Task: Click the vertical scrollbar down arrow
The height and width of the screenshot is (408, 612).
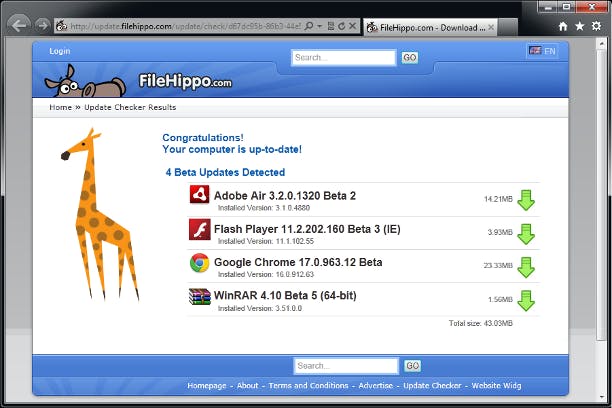Action: 601,397
